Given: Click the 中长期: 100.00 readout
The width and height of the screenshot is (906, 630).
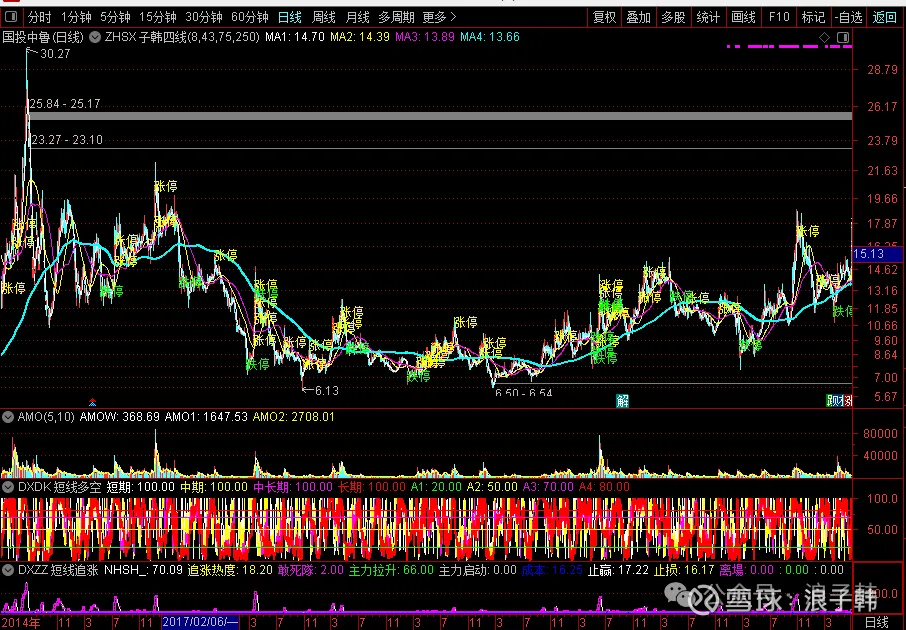Looking at the screenshot, I should (x=293, y=487).
